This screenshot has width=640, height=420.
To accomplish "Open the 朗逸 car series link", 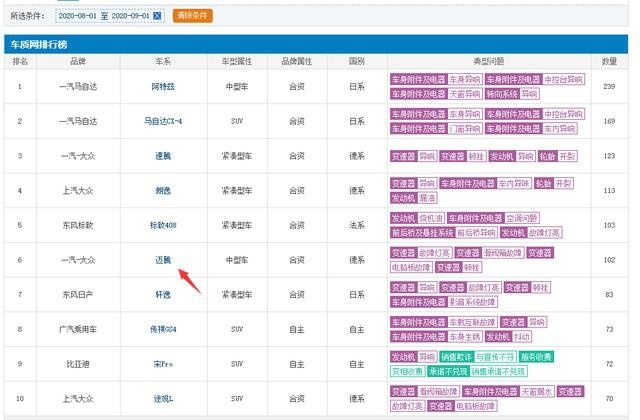I will click(163, 191).
